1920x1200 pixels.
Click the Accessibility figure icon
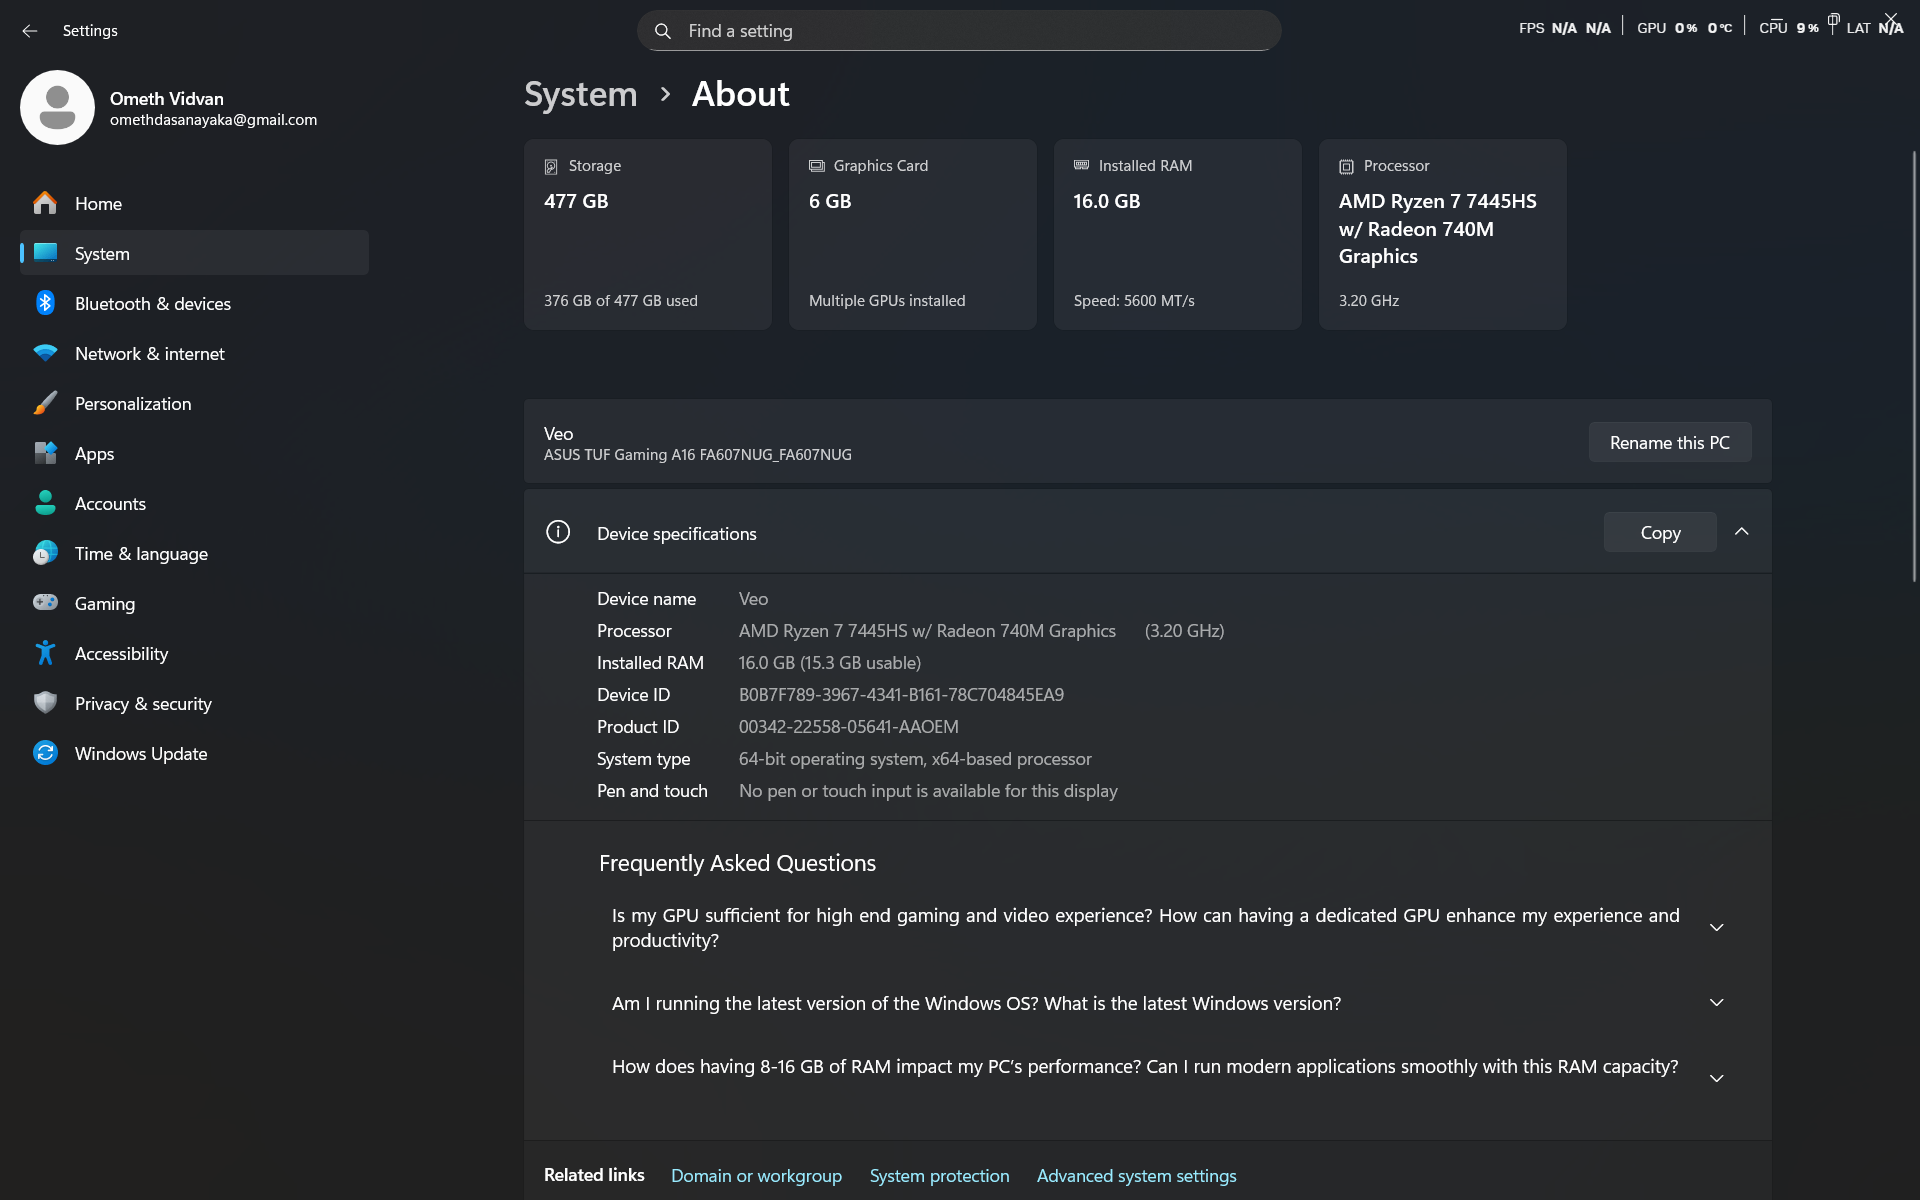45,653
